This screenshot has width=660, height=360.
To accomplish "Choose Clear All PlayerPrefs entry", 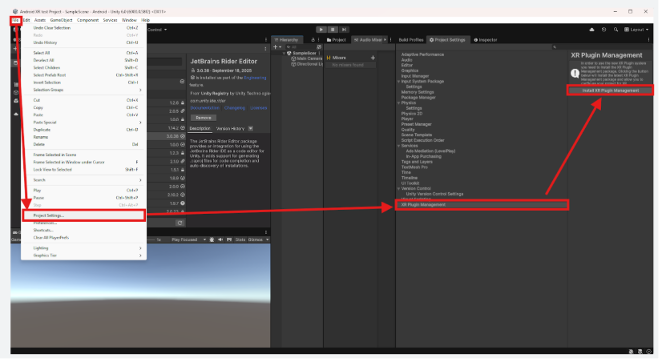I will point(84,237).
